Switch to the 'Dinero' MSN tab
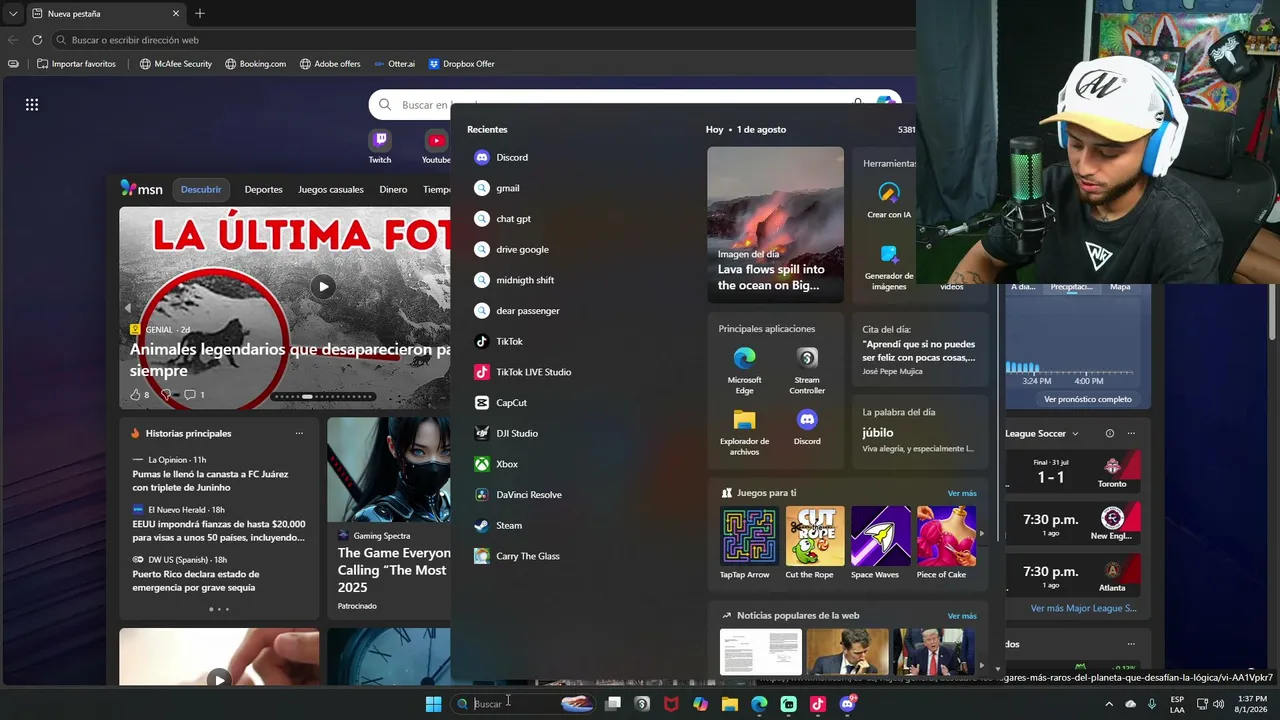The width and height of the screenshot is (1280, 720). click(393, 189)
